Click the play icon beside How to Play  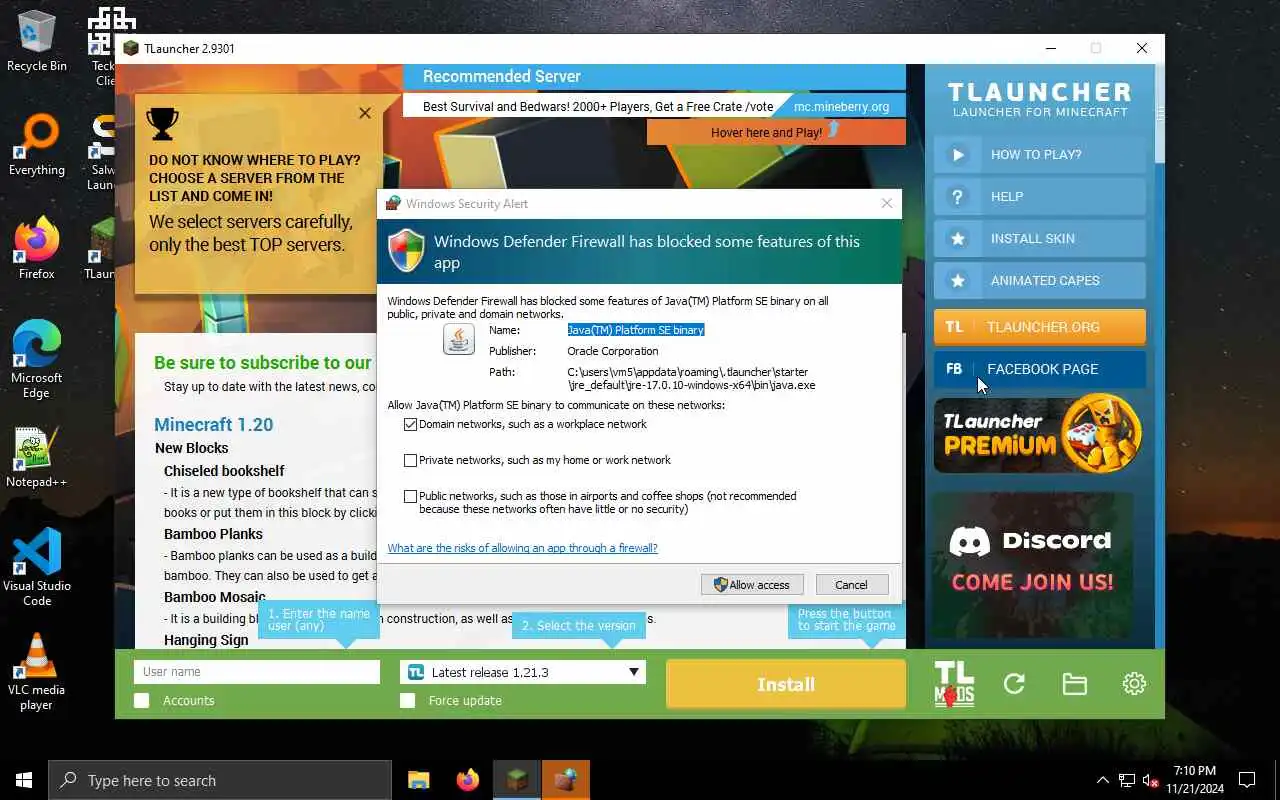[x=958, y=155]
